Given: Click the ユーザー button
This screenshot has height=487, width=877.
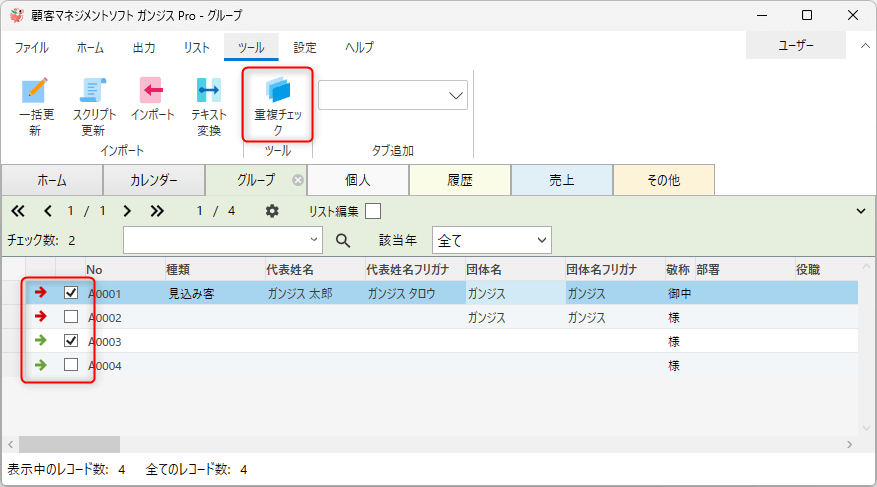Looking at the screenshot, I should 796,46.
